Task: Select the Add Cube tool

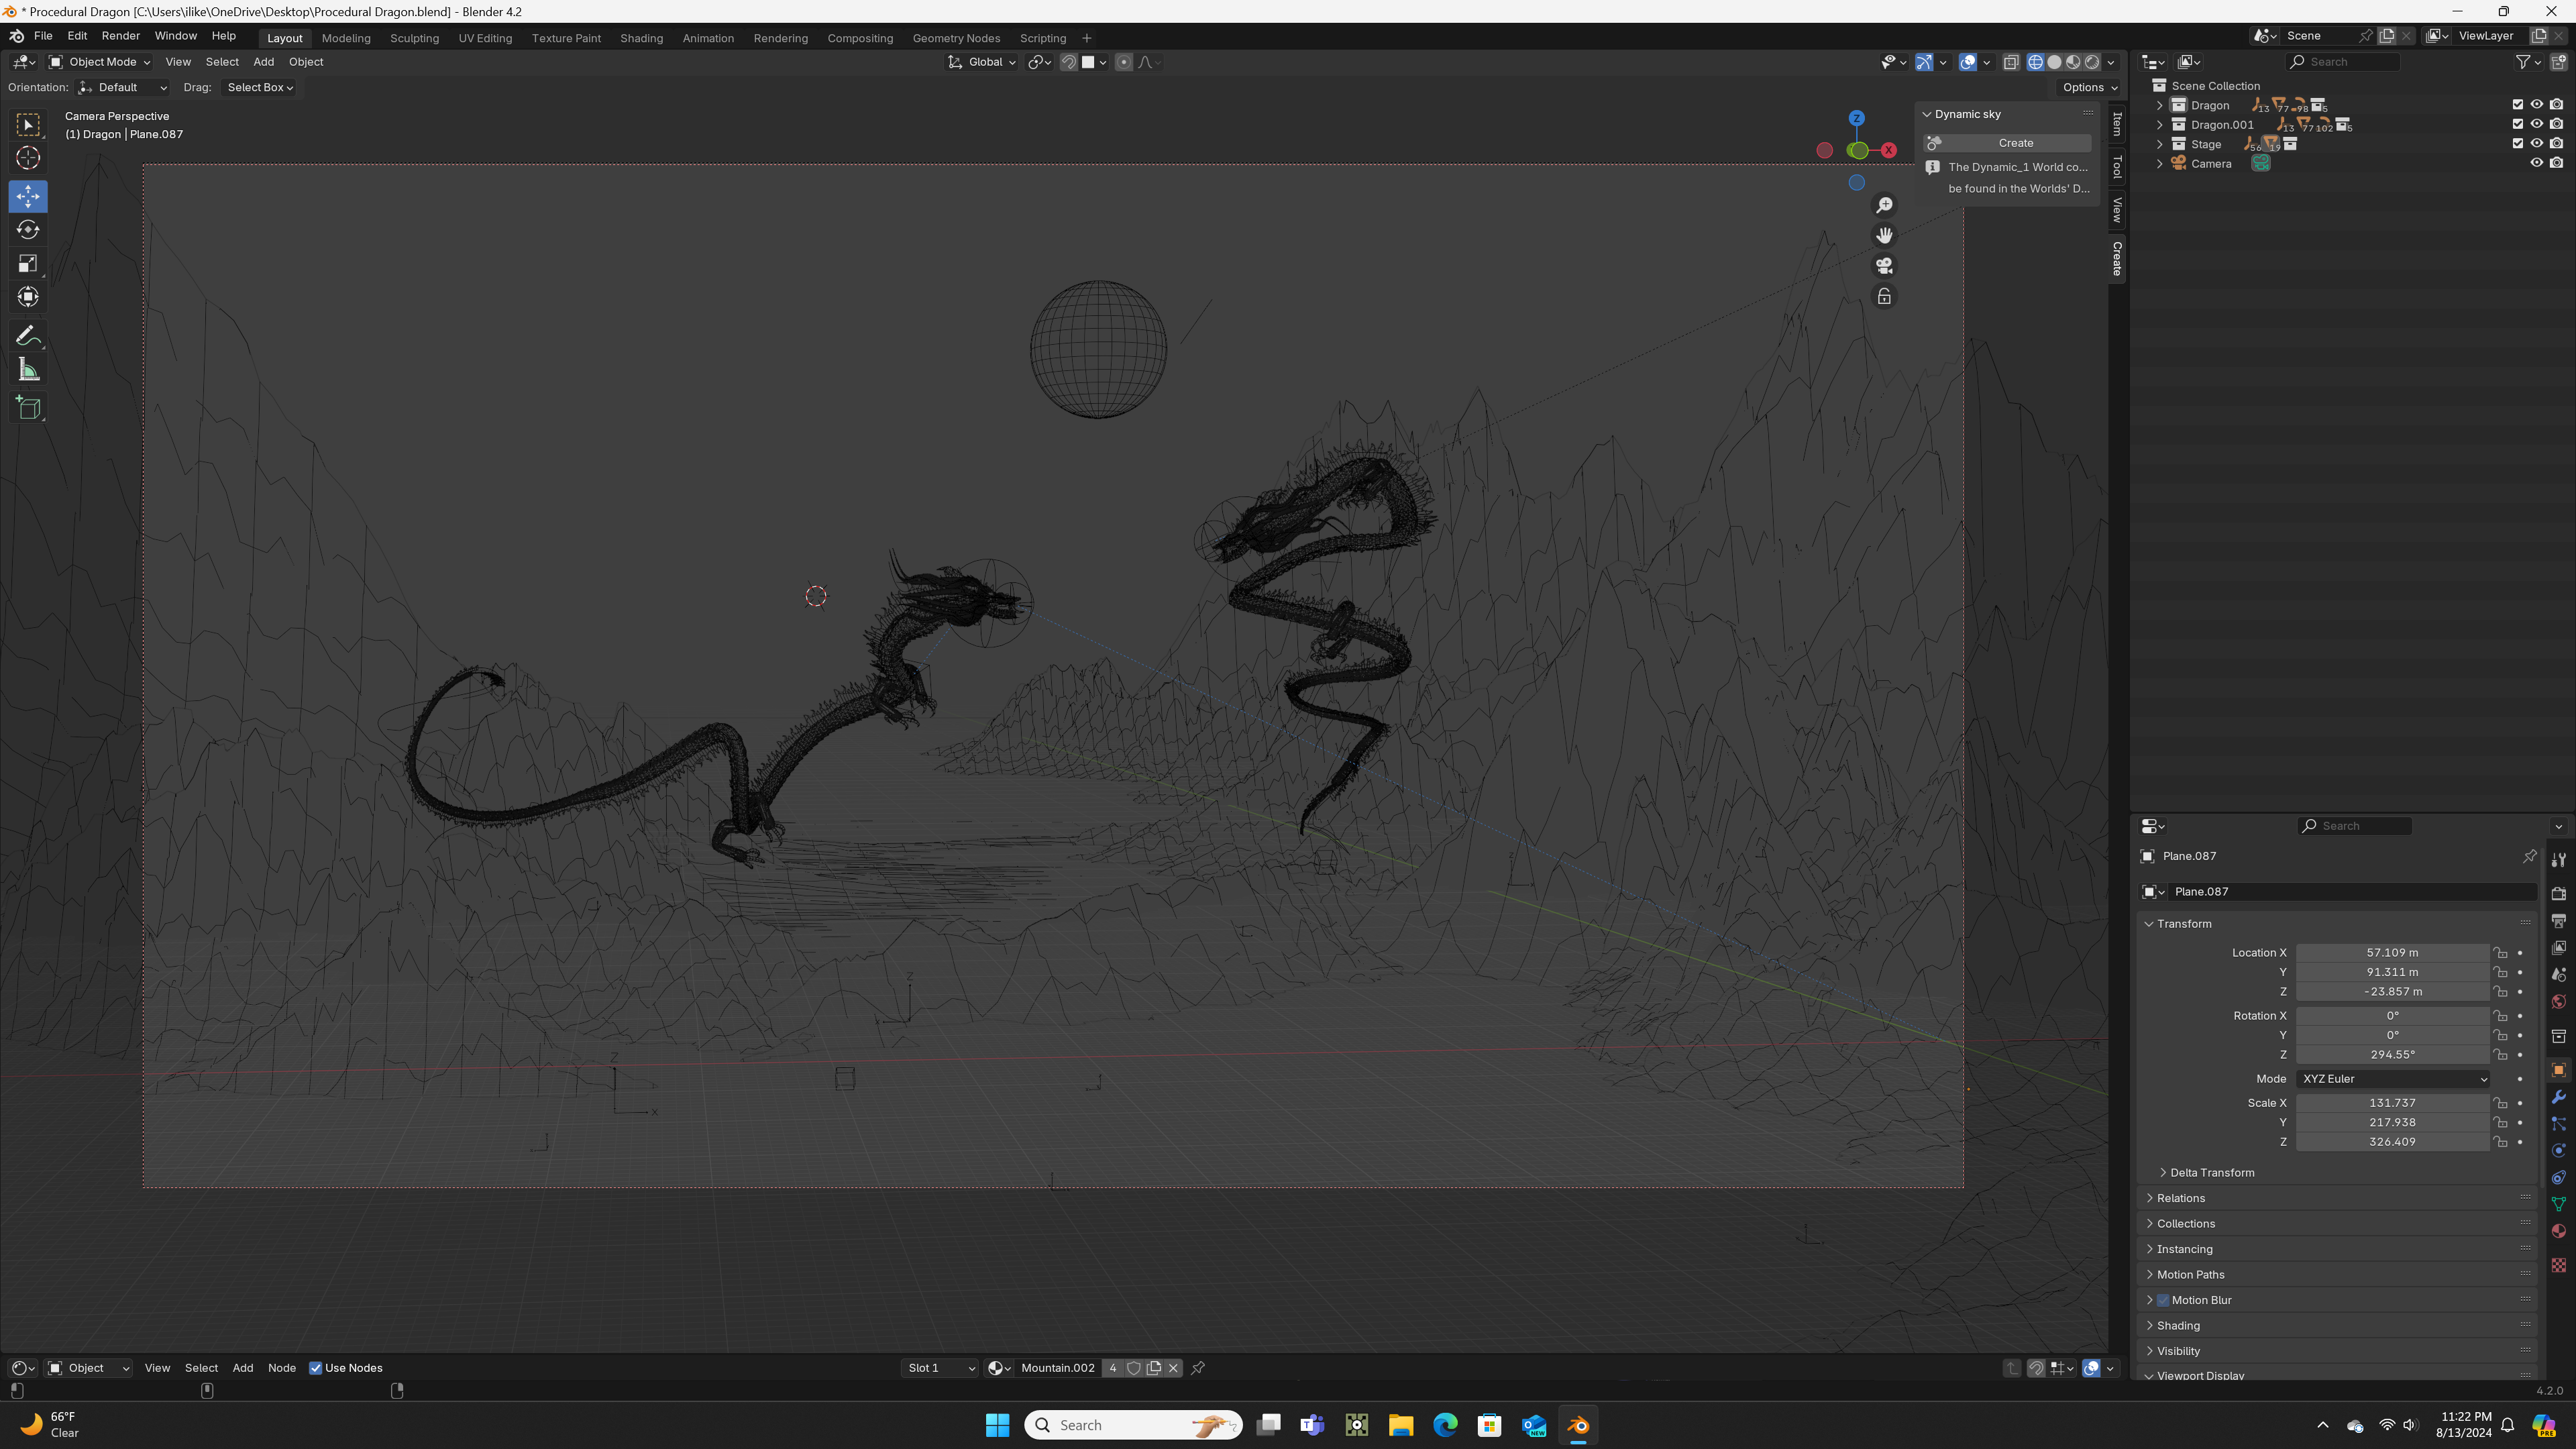Action: pyautogui.click(x=28, y=408)
